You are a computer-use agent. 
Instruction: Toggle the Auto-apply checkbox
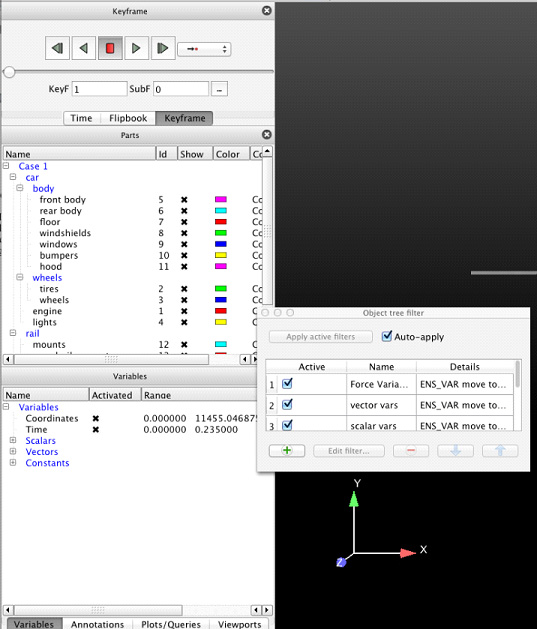pos(387,336)
